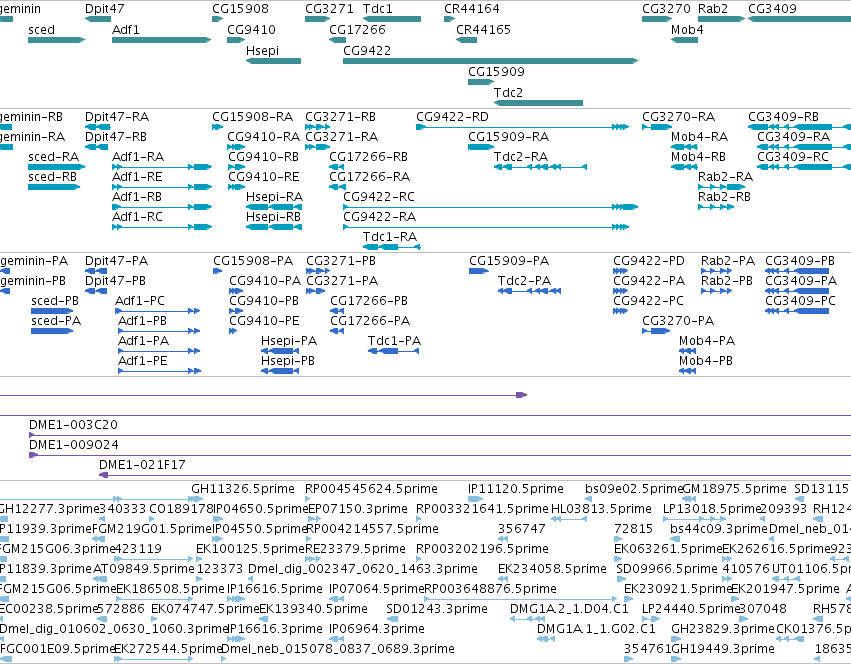Click EST AT09849.5prime

click(x=144, y=568)
